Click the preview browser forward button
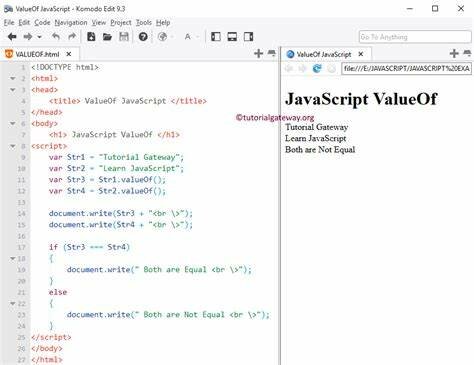This screenshot has width=474, height=365. click(302, 69)
